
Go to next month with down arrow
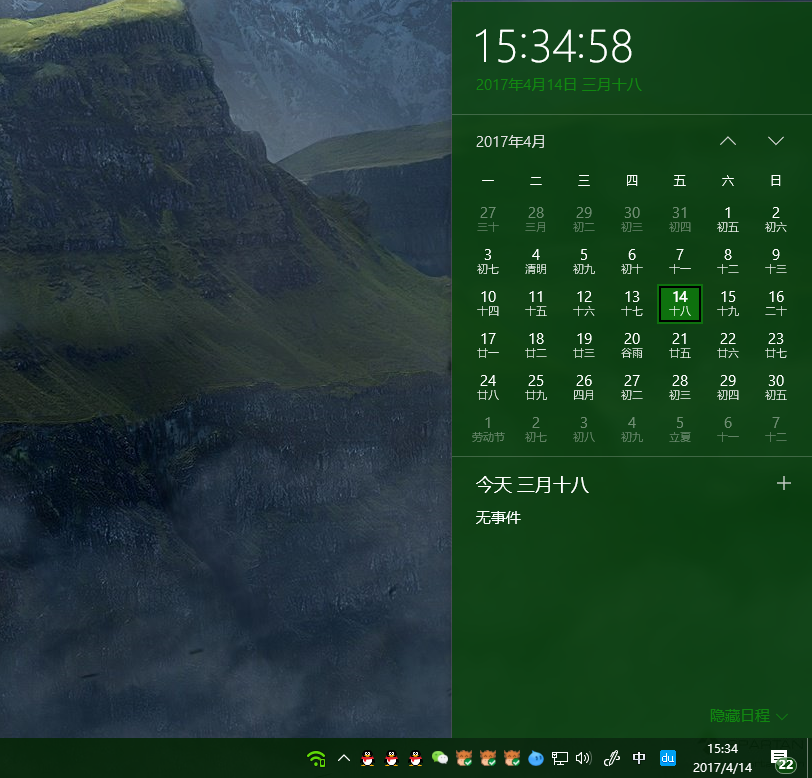[x=776, y=141]
